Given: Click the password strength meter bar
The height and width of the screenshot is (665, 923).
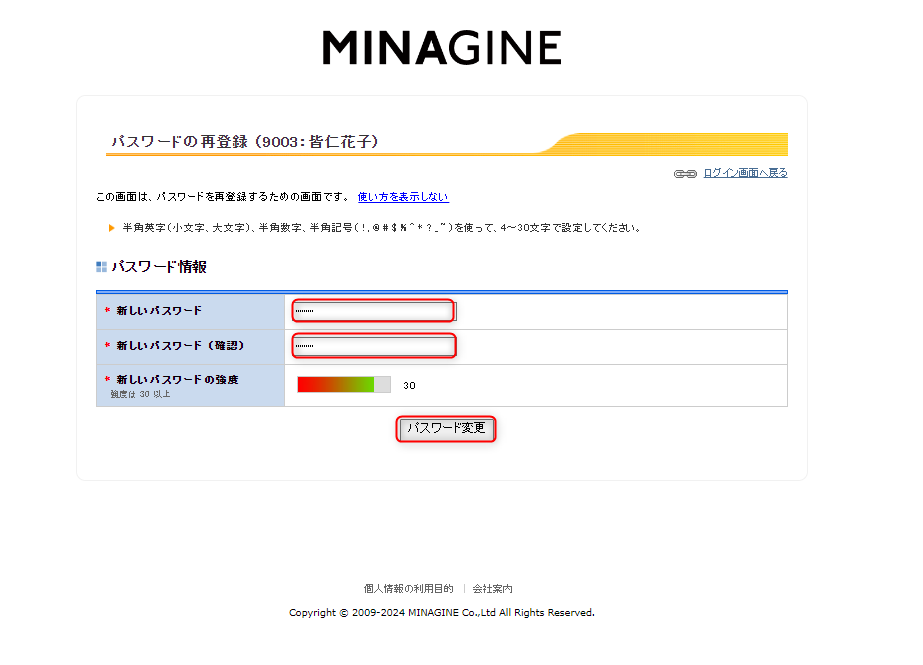Looking at the screenshot, I should [x=344, y=385].
